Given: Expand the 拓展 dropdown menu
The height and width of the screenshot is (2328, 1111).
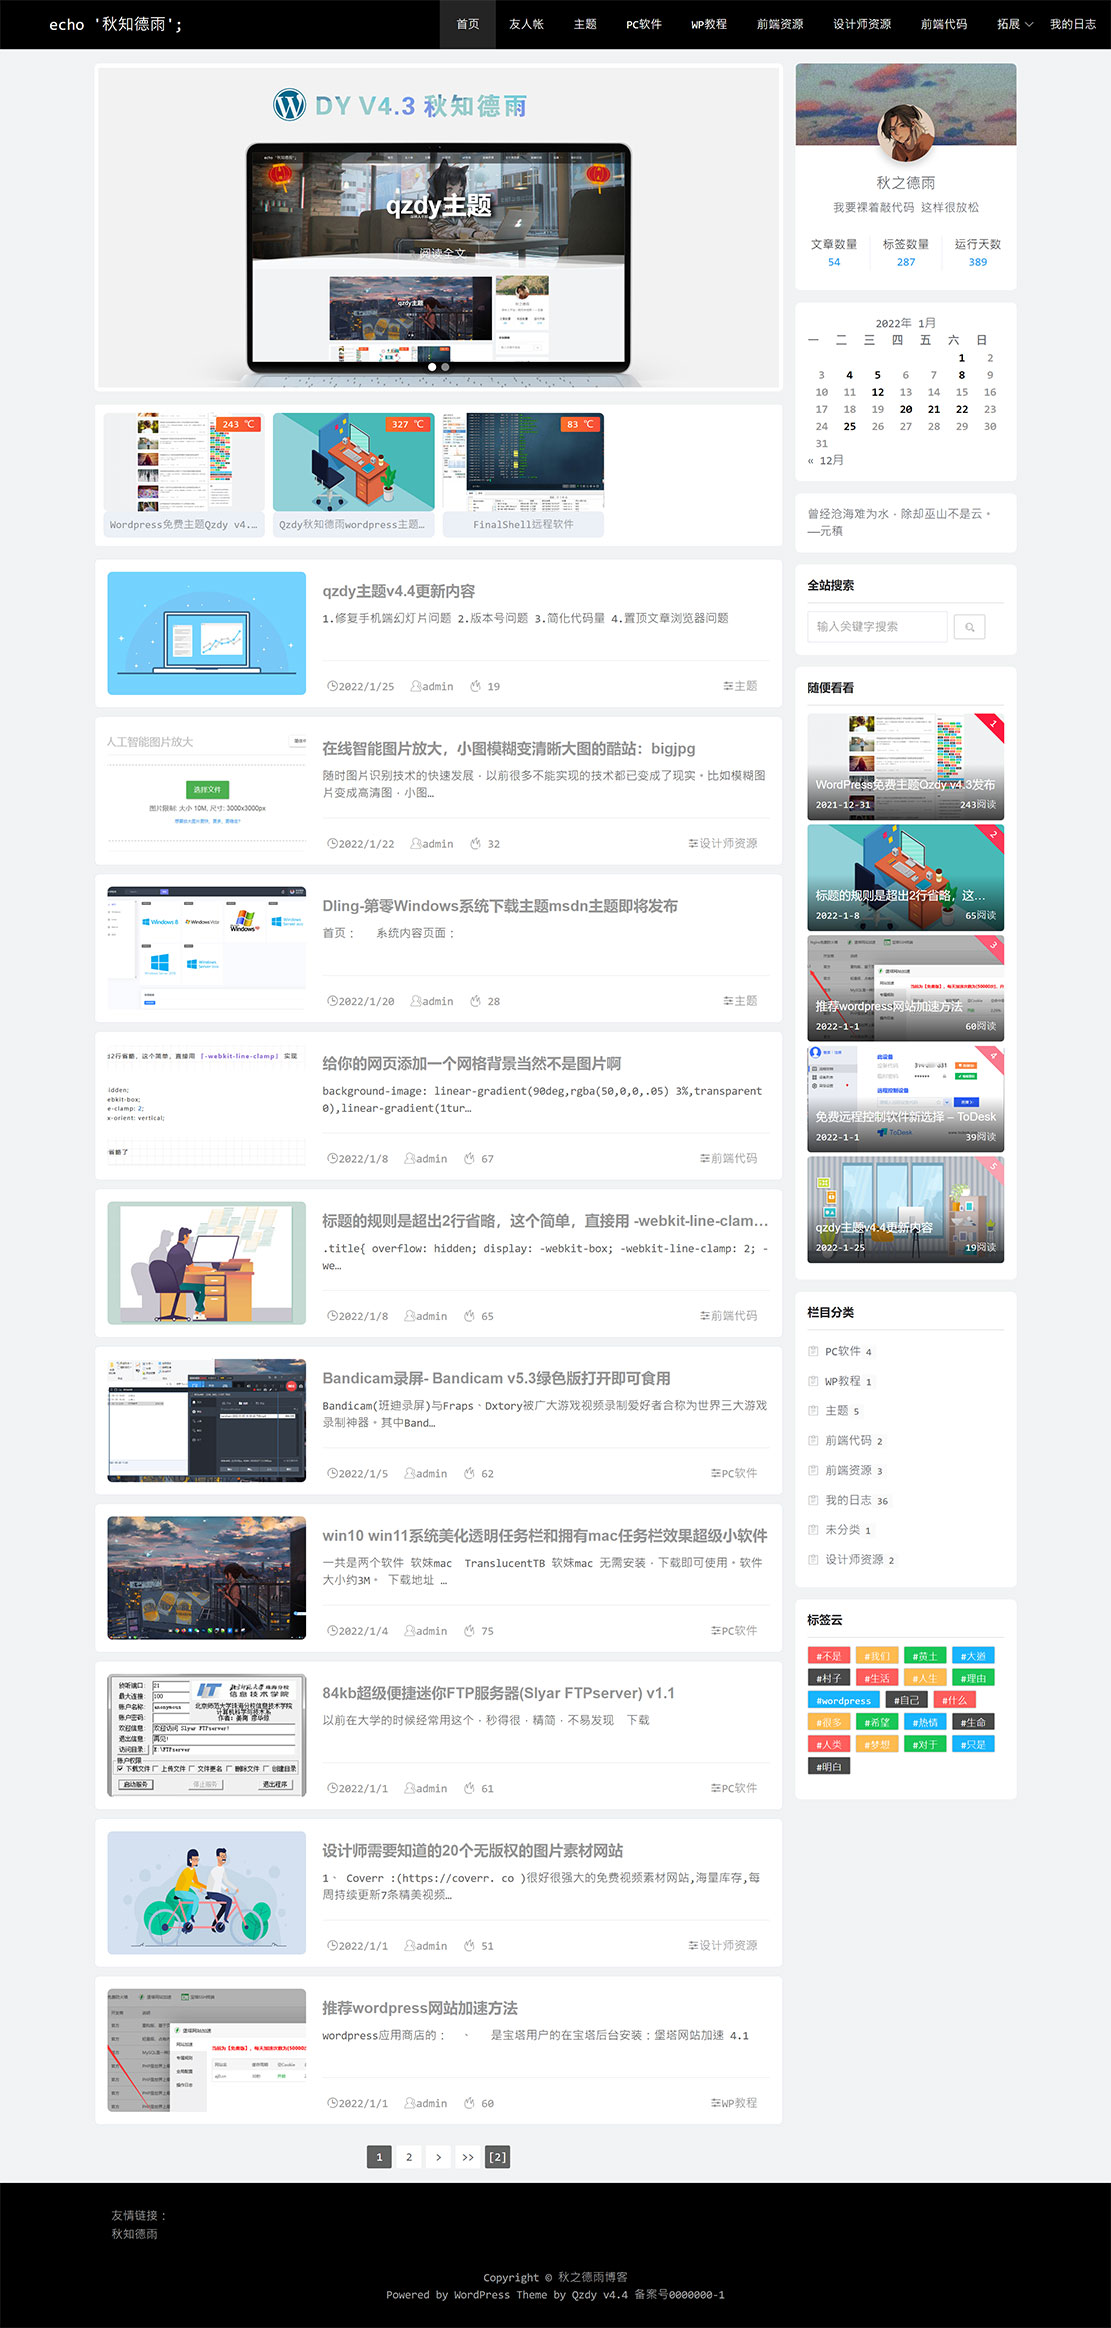Looking at the screenshot, I should pyautogui.click(x=1014, y=24).
